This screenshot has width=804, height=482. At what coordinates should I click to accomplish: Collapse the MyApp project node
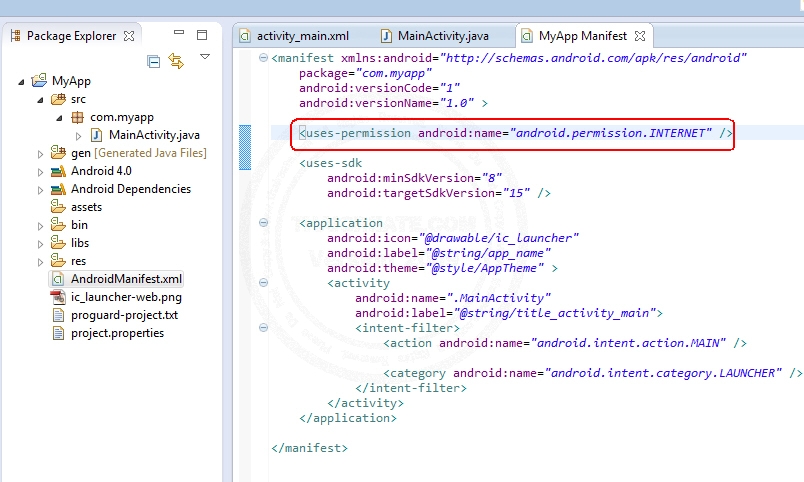[23, 81]
